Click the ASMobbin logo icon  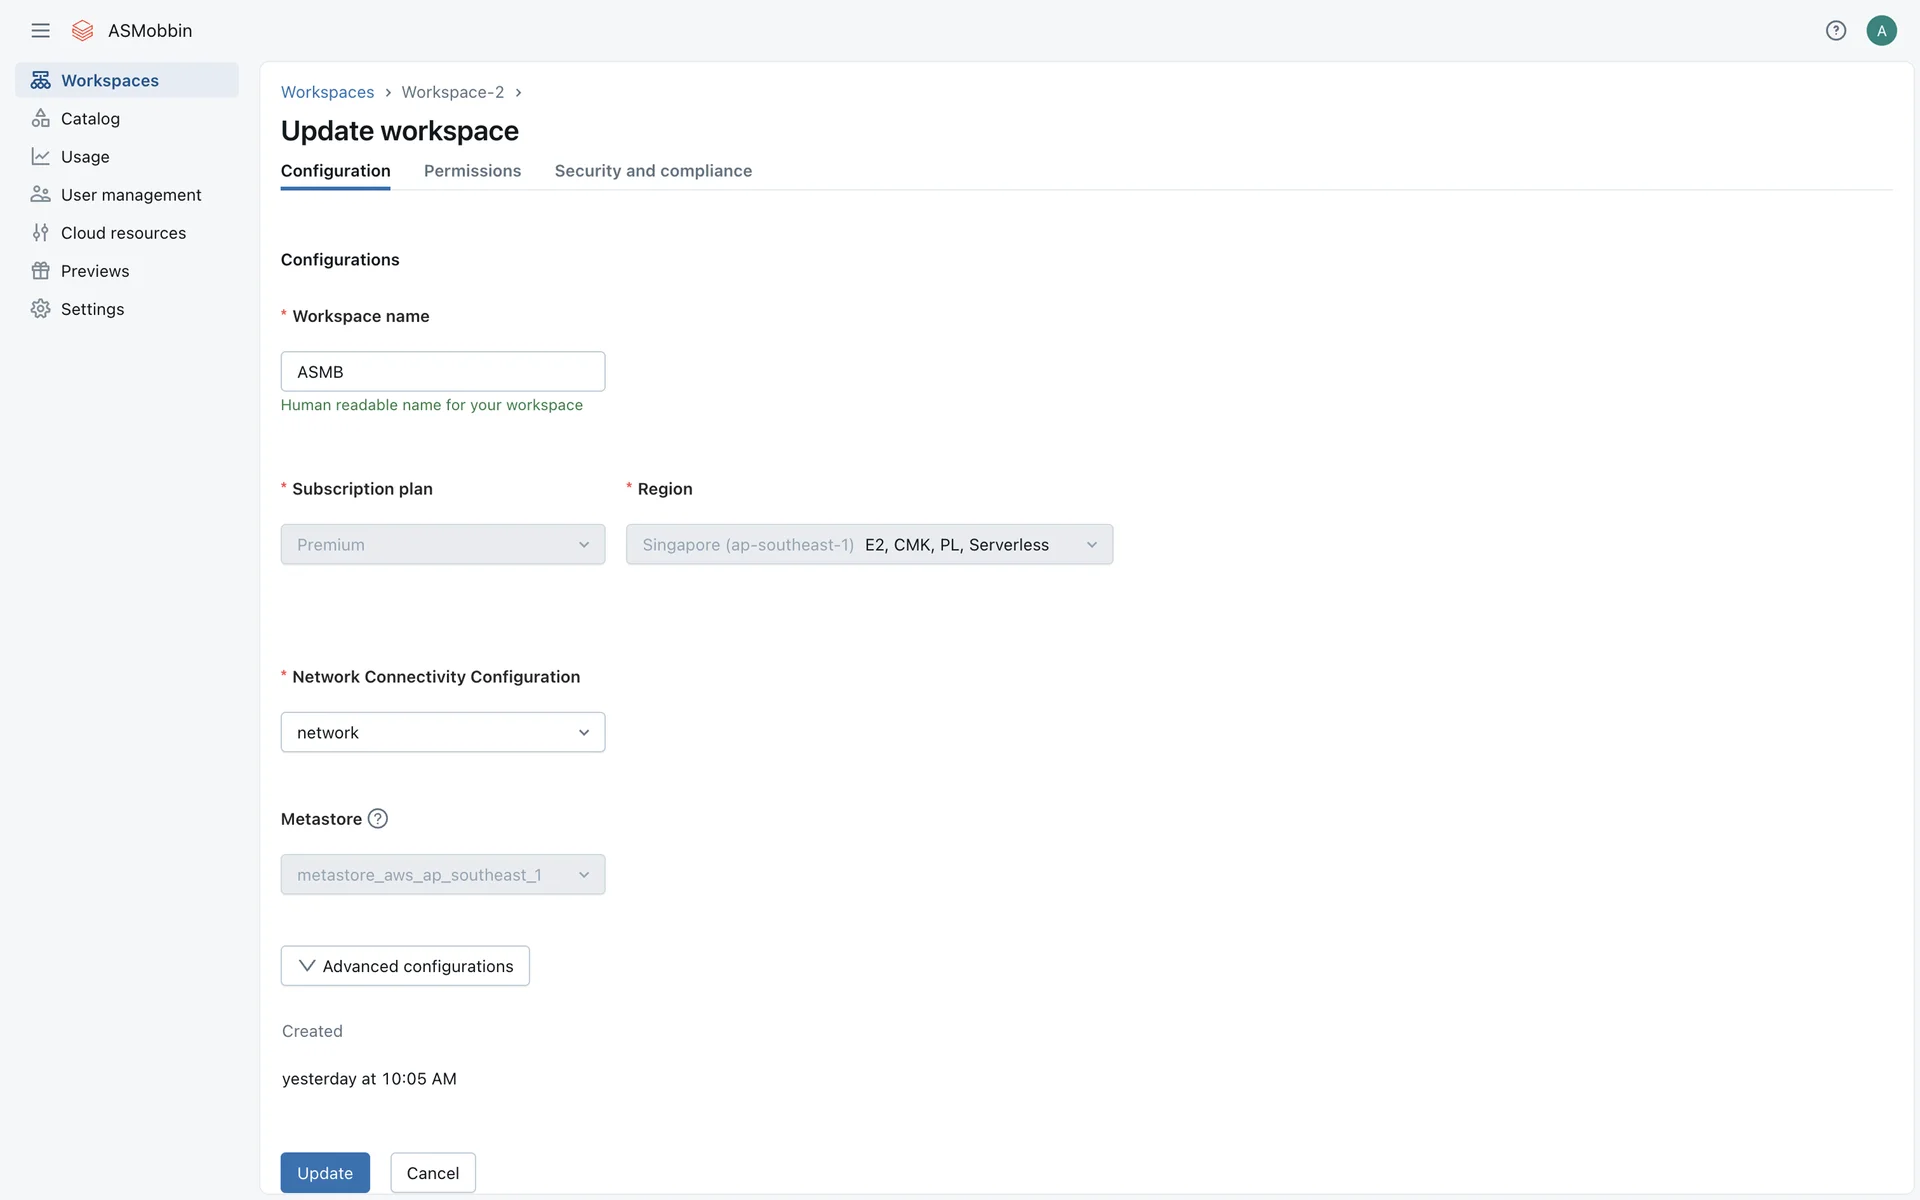pos(83,30)
